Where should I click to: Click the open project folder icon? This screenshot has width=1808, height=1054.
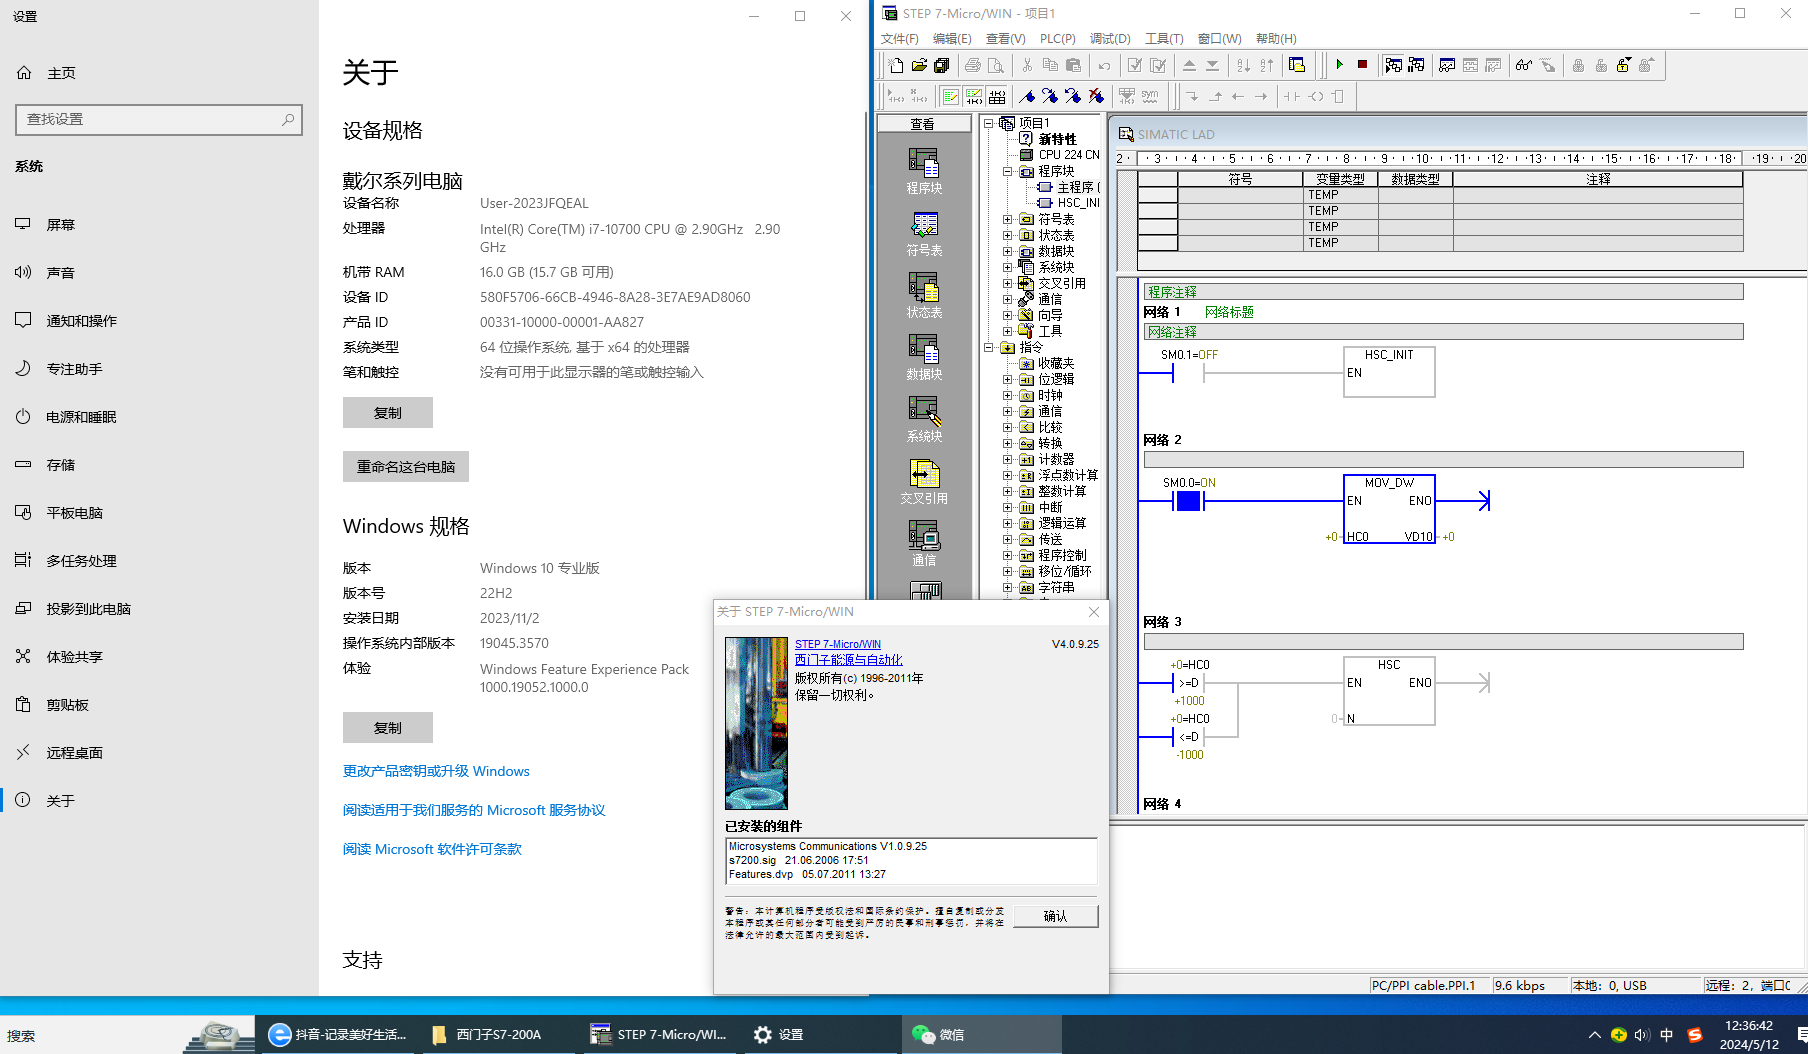click(x=919, y=66)
